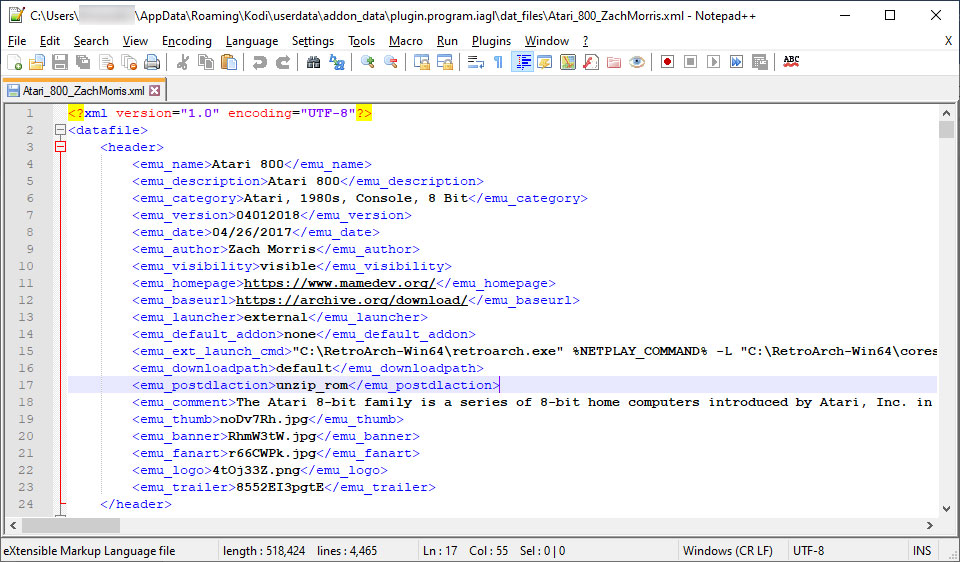Close all documents toolbar icon
The width and height of the screenshot is (960, 562).
point(129,62)
